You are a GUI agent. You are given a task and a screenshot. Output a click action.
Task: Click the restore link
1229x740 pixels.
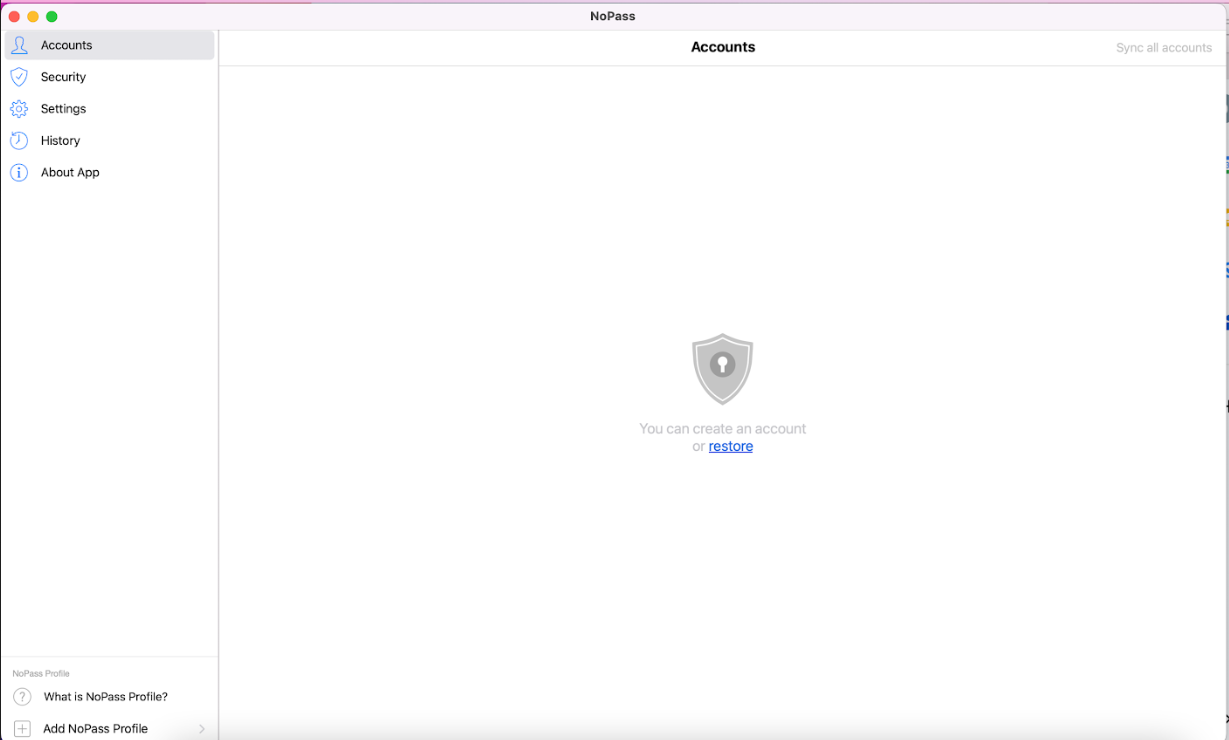(x=731, y=447)
